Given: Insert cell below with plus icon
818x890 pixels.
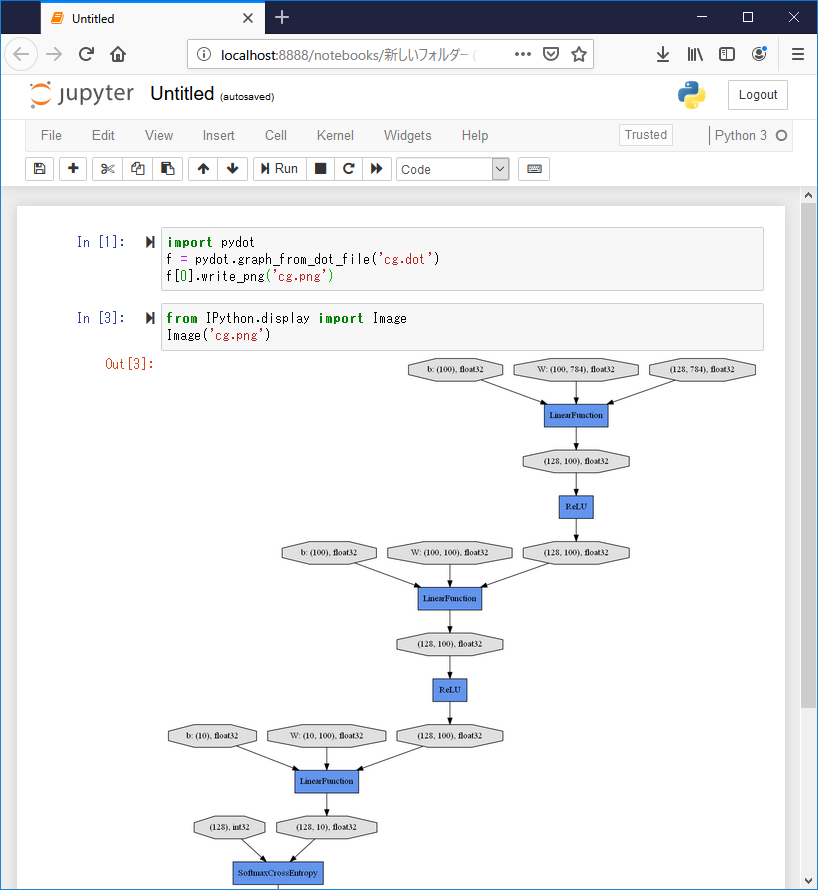Looking at the screenshot, I should tap(73, 169).
